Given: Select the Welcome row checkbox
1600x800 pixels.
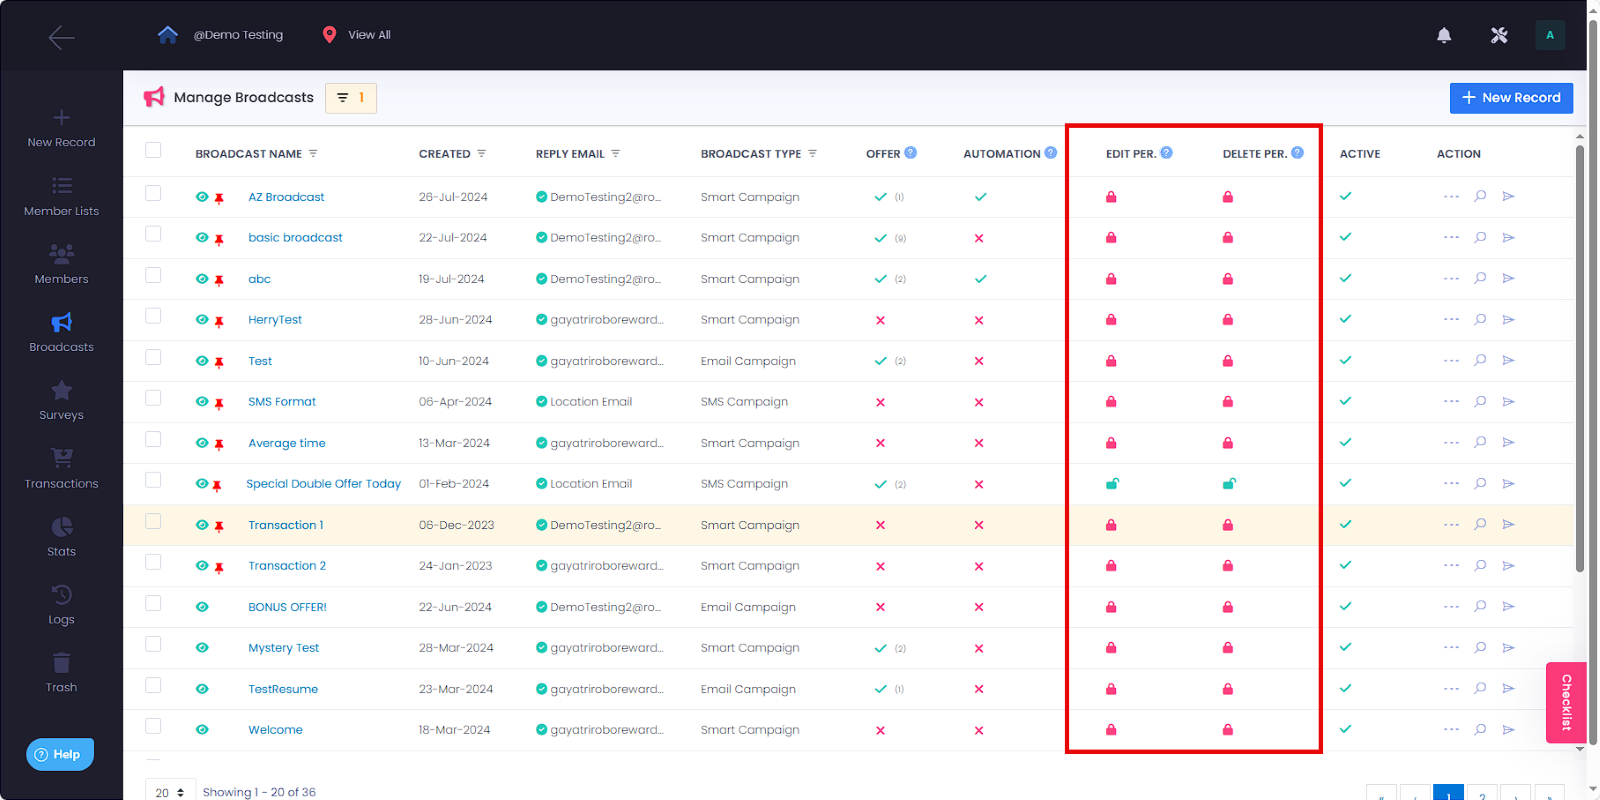Looking at the screenshot, I should click(x=153, y=726).
